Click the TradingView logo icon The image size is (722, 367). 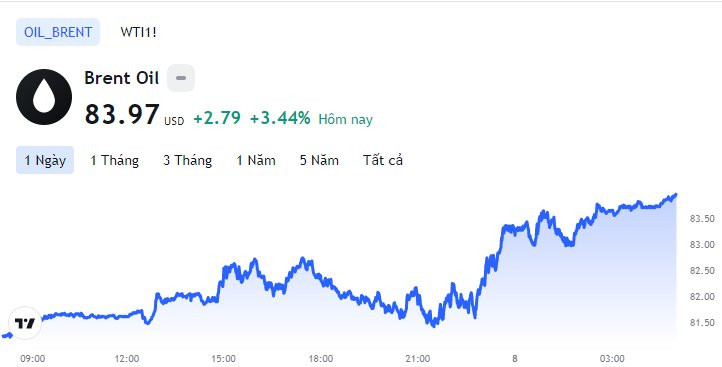tap(25, 323)
